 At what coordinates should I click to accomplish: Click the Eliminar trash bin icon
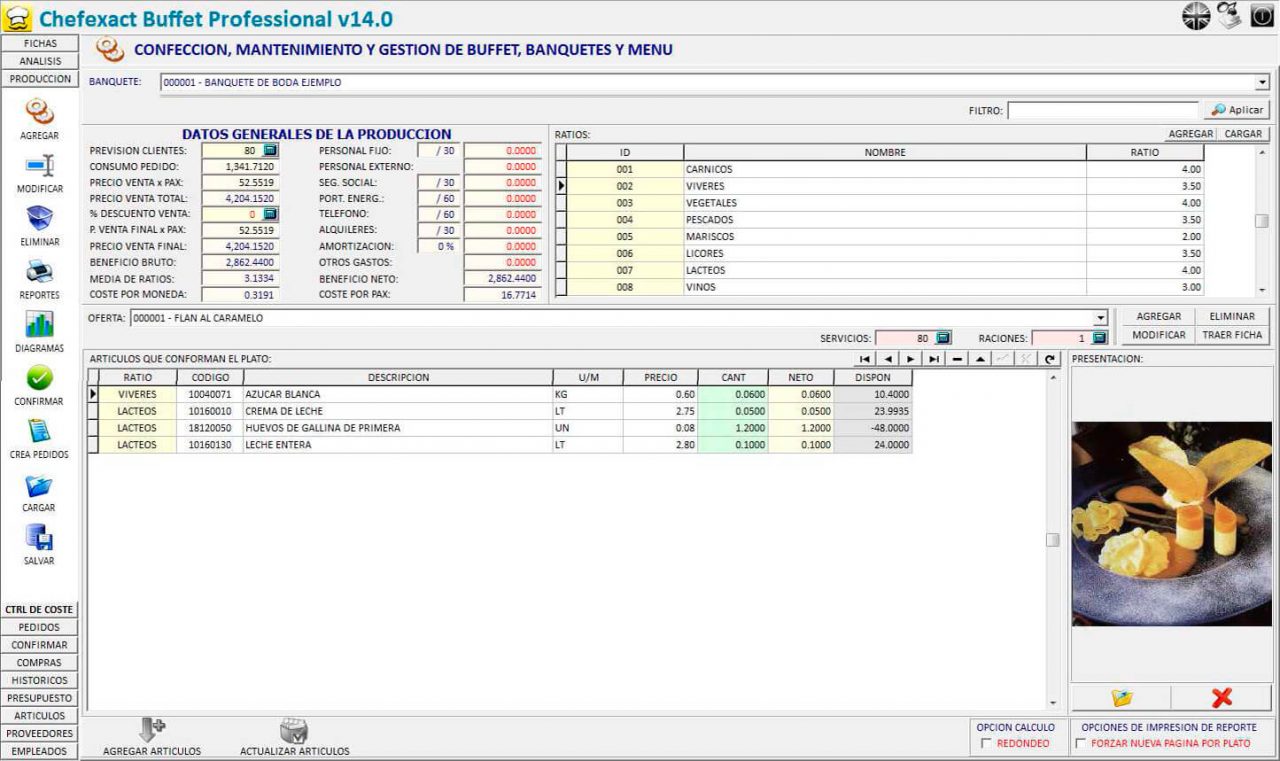tap(39, 218)
